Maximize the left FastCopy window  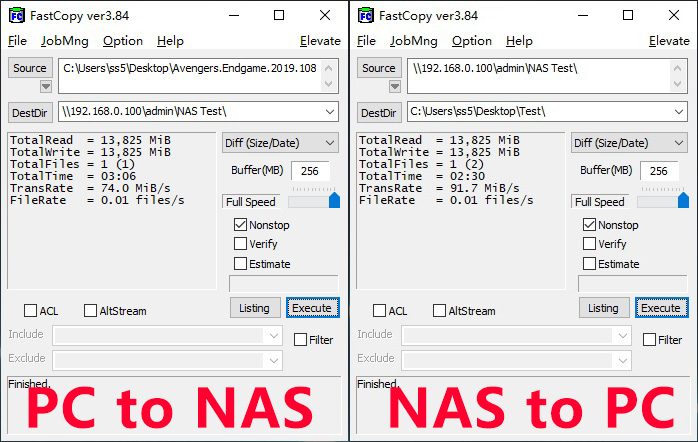pos(279,16)
